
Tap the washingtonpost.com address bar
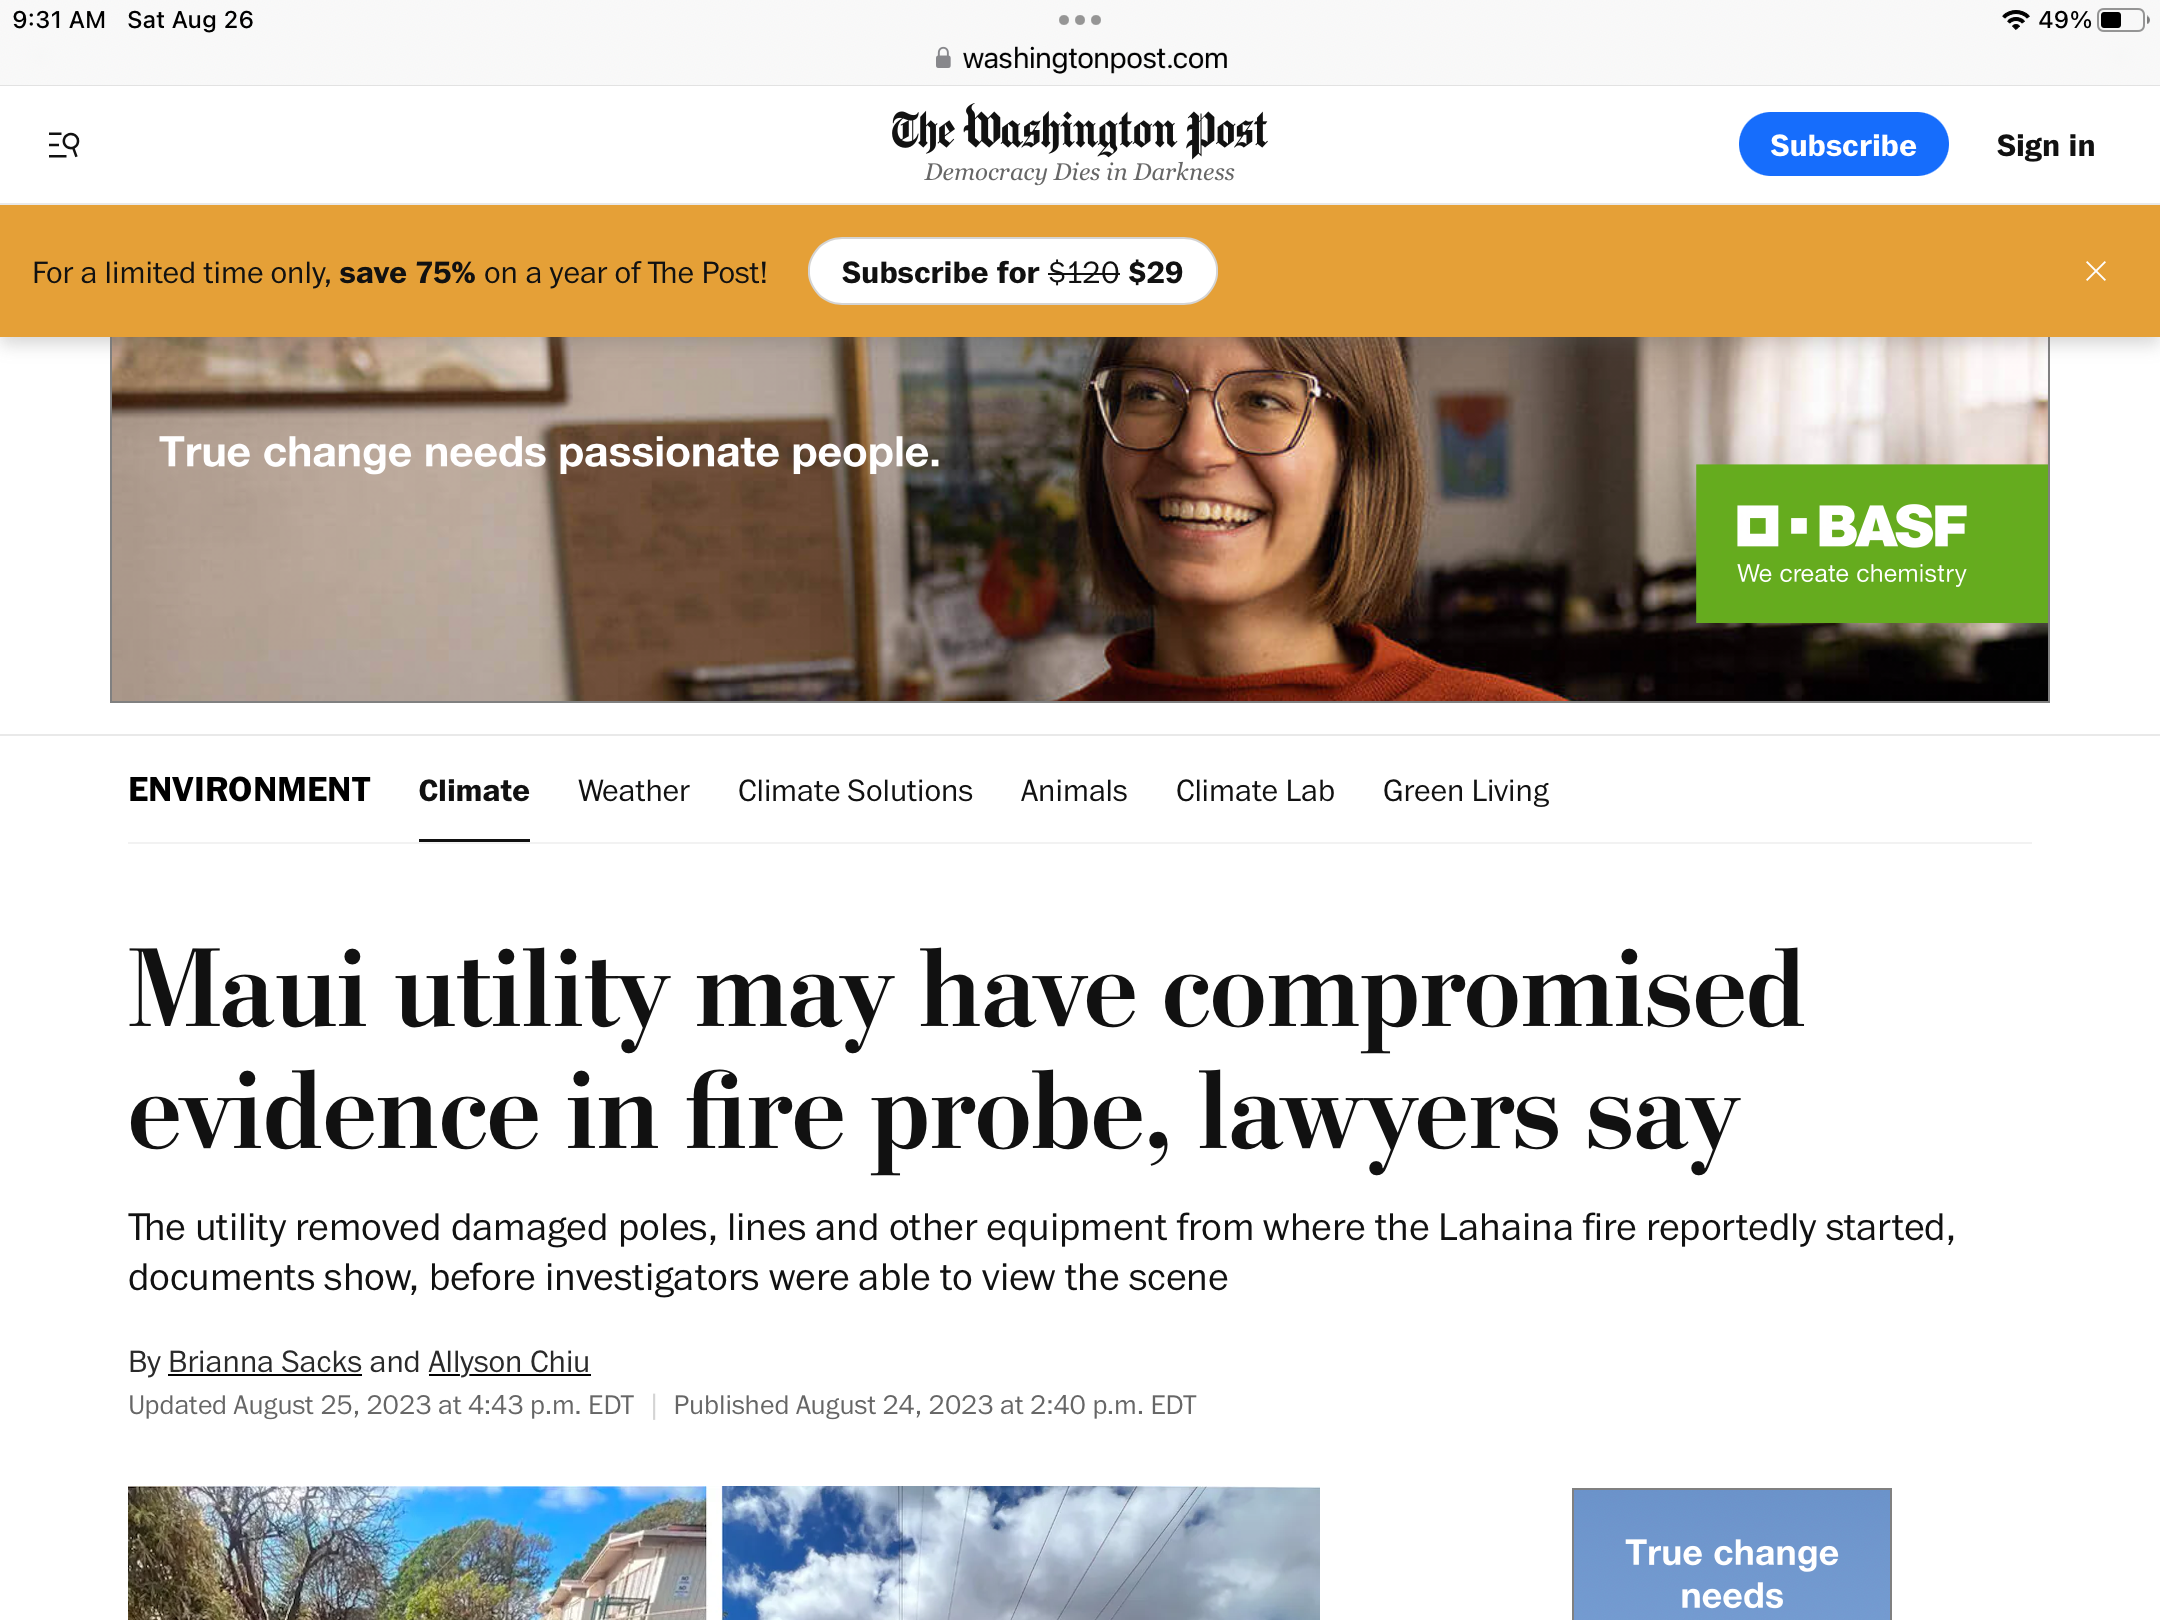tap(1080, 58)
